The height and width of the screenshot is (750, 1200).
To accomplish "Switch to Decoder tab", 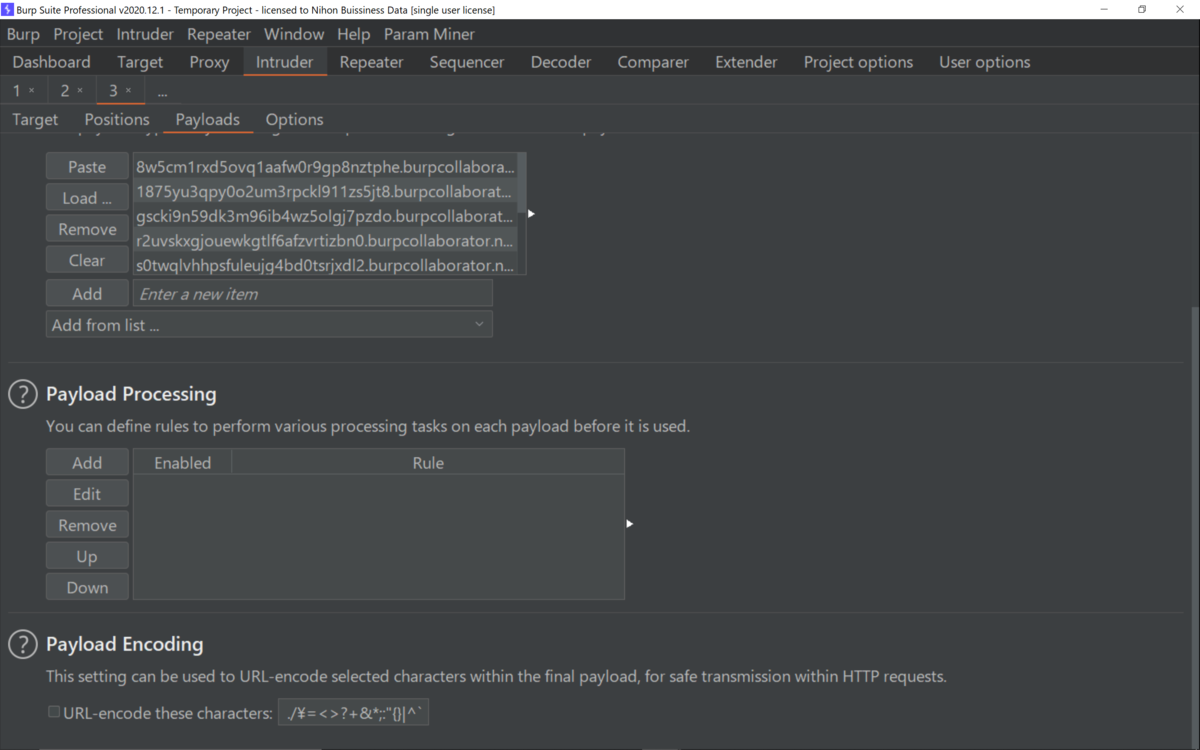I will (561, 62).
